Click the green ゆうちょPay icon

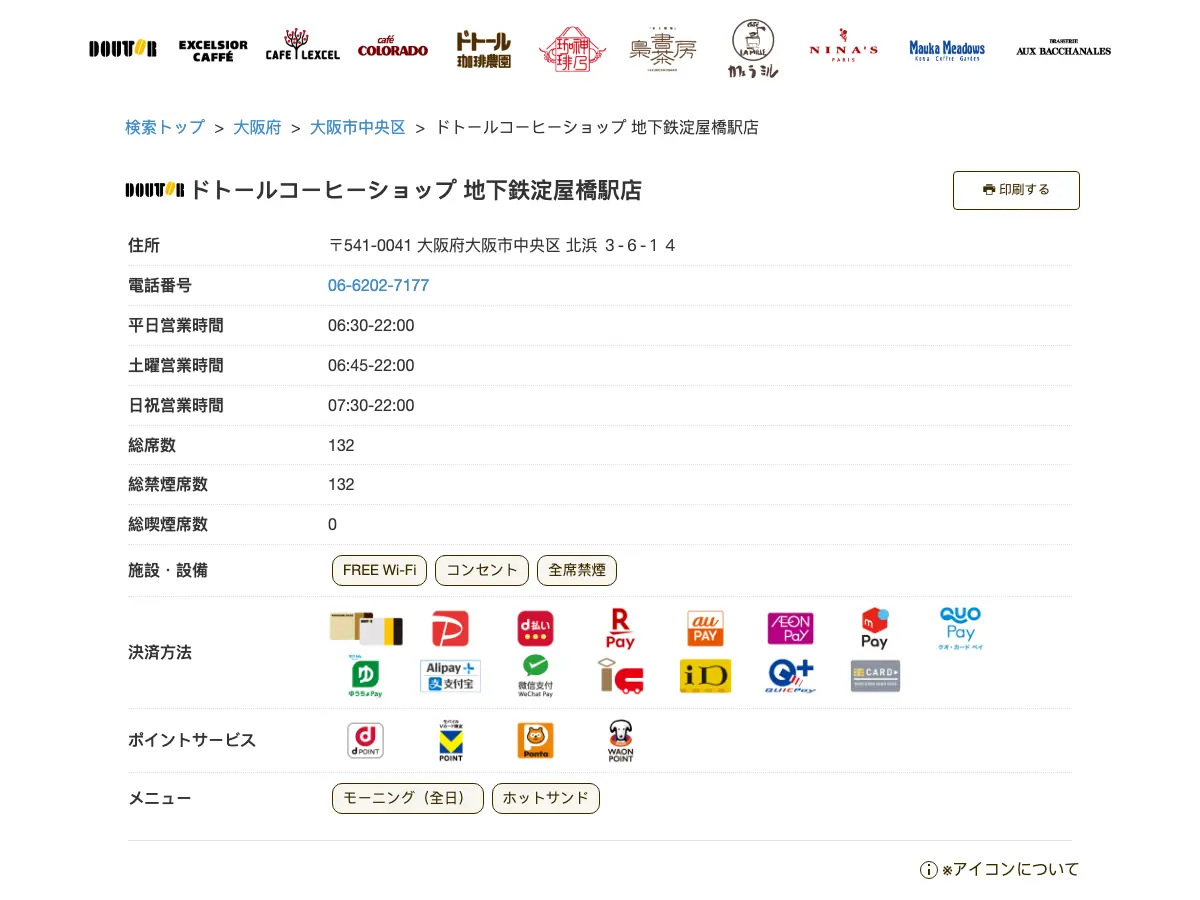click(366, 676)
